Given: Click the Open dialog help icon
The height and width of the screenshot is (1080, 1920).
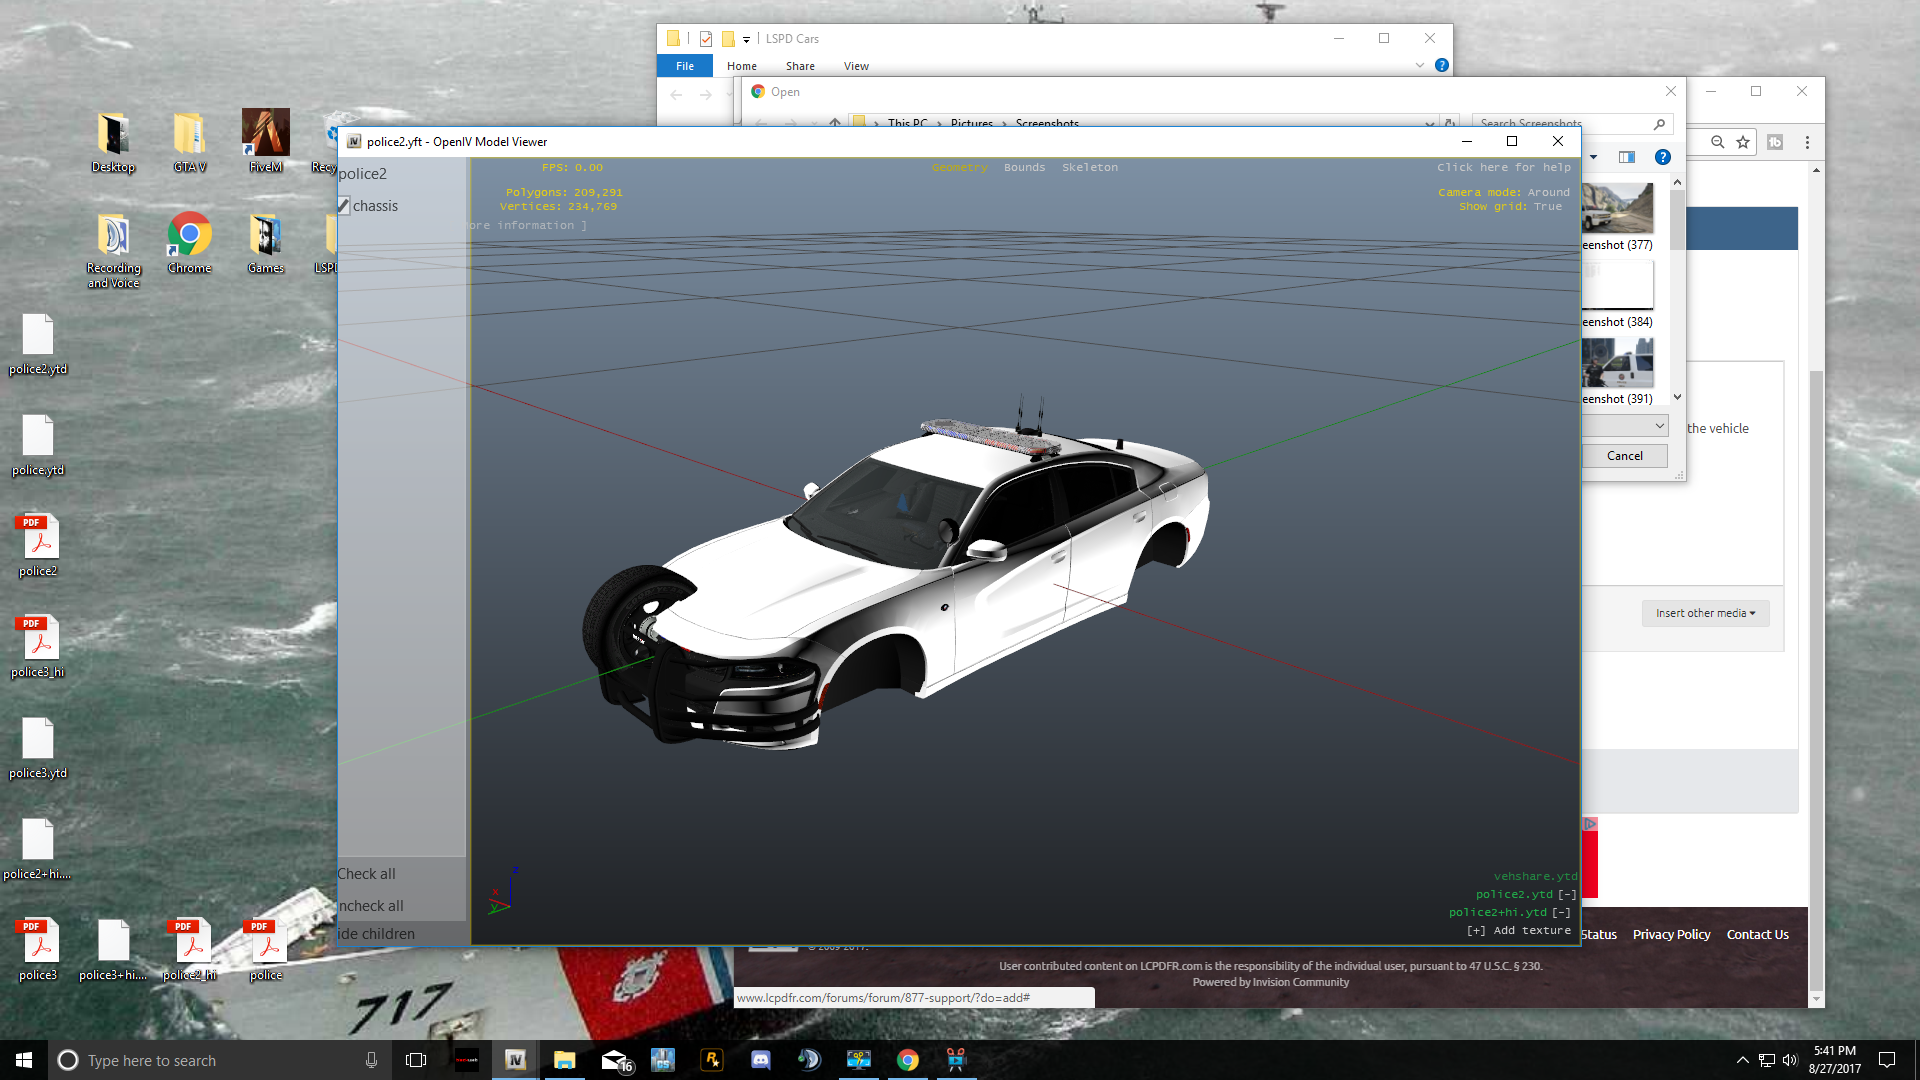Looking at the screenshot, I should tap(1662, 157).
